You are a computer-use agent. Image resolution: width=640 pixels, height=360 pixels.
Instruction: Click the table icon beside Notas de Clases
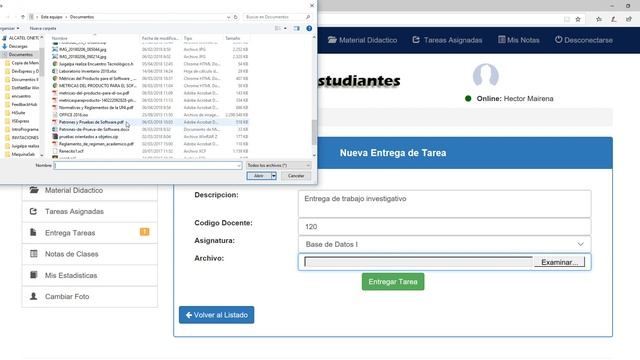pos(34,253)
